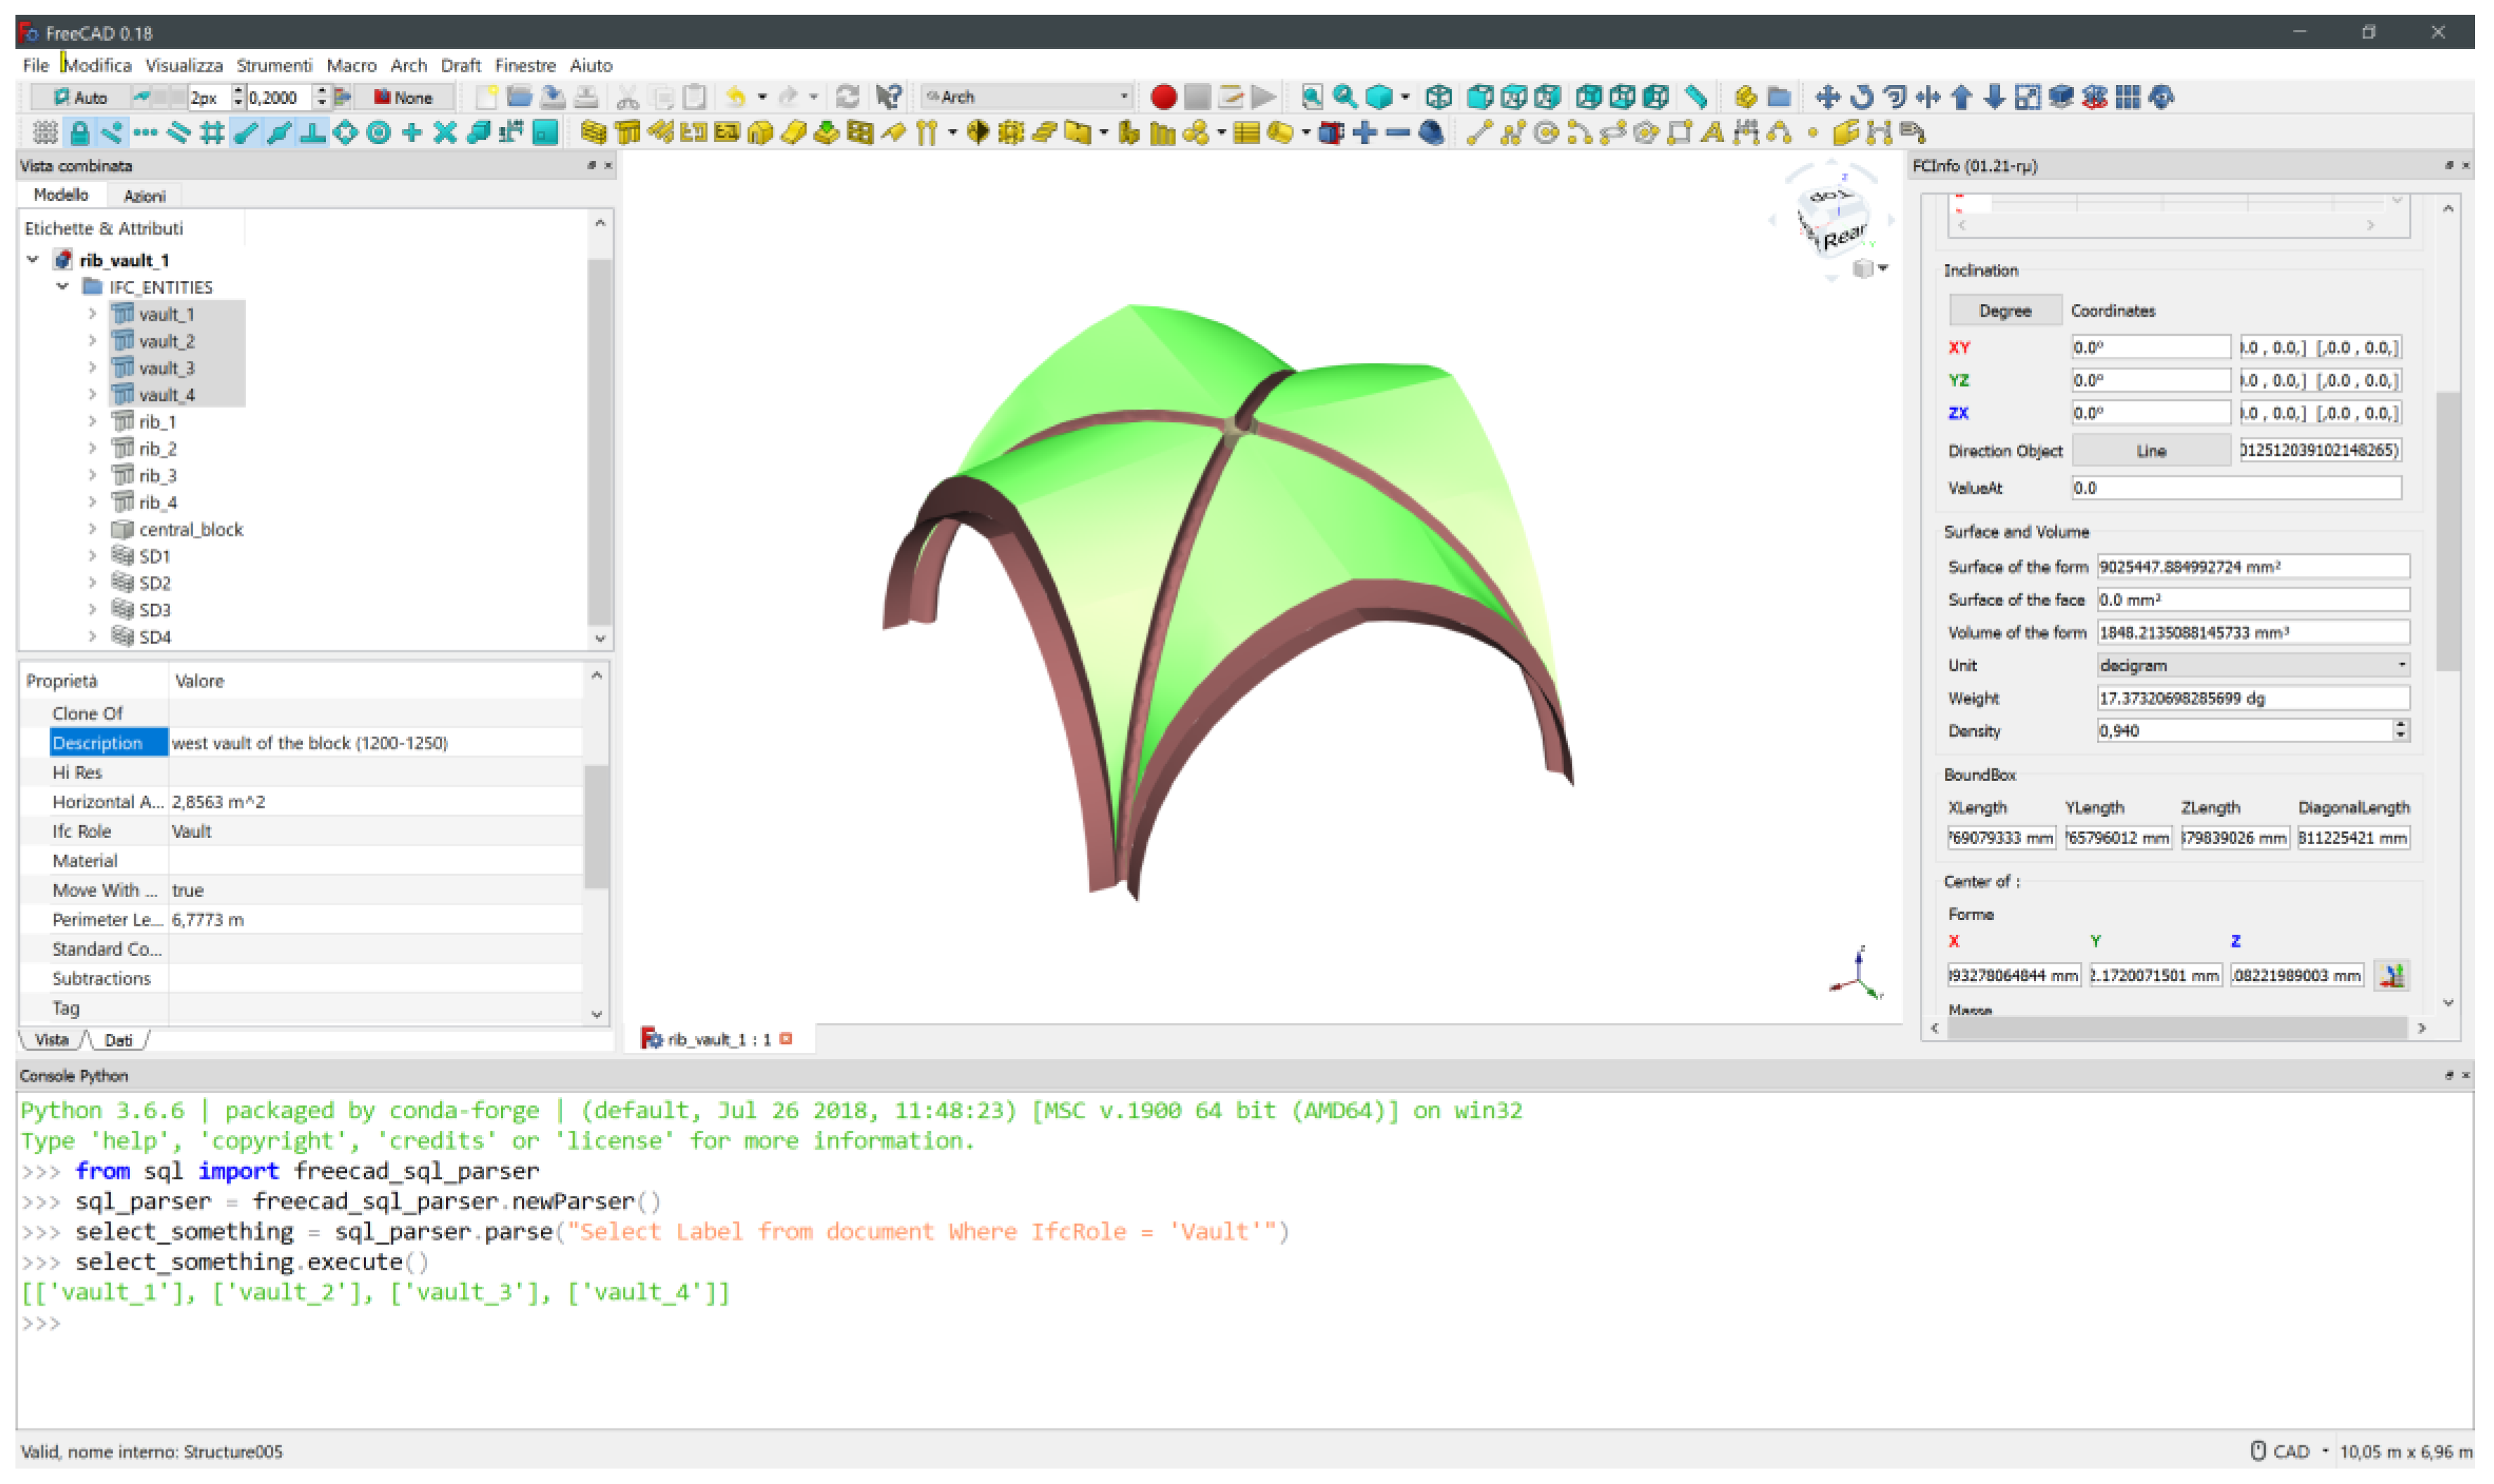
Task: Click the Undo arrow icon
Action: tap(735, 97)
